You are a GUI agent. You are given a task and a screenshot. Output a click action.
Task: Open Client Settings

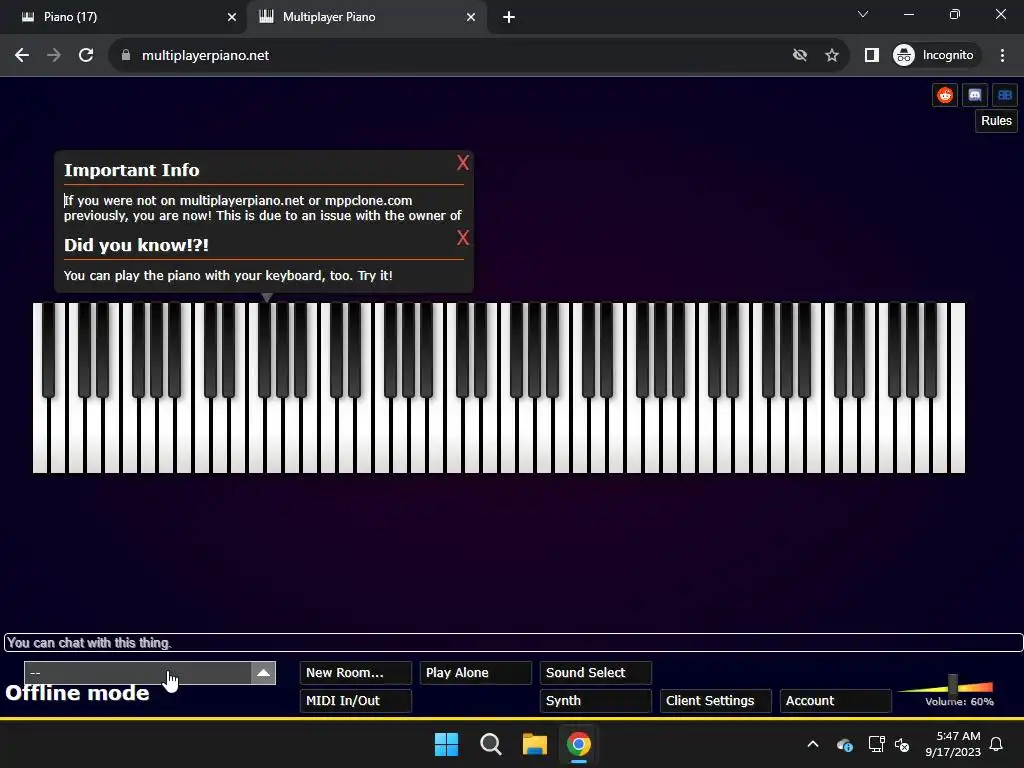716,701
